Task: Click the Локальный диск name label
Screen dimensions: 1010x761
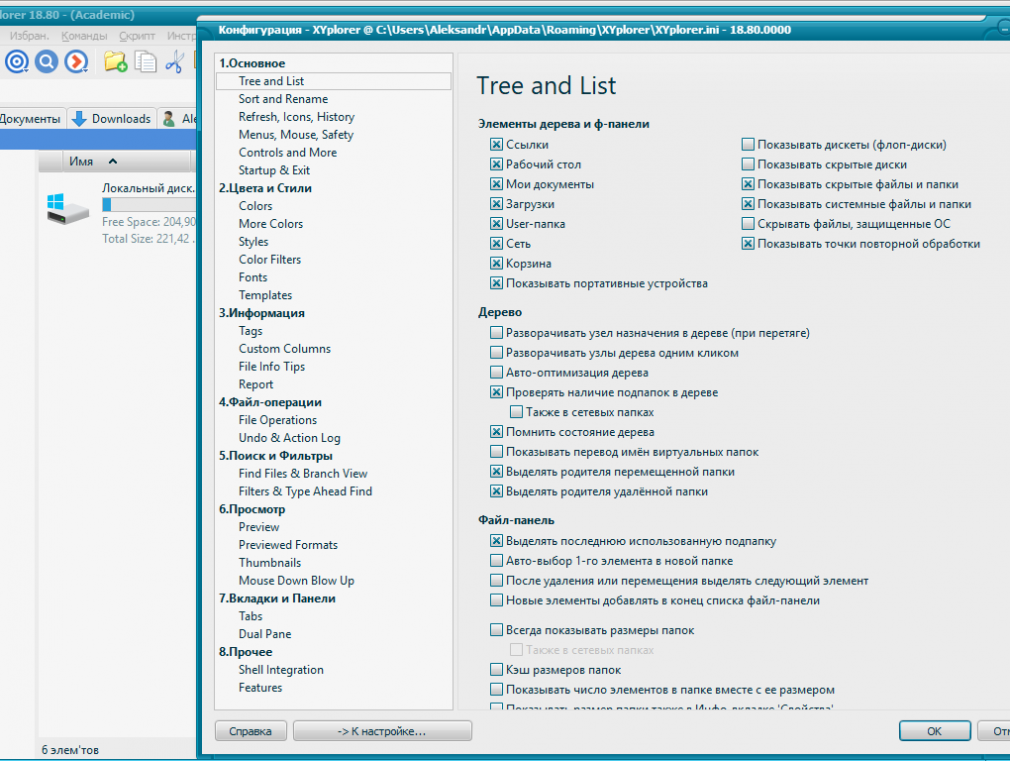Action: 148,188
